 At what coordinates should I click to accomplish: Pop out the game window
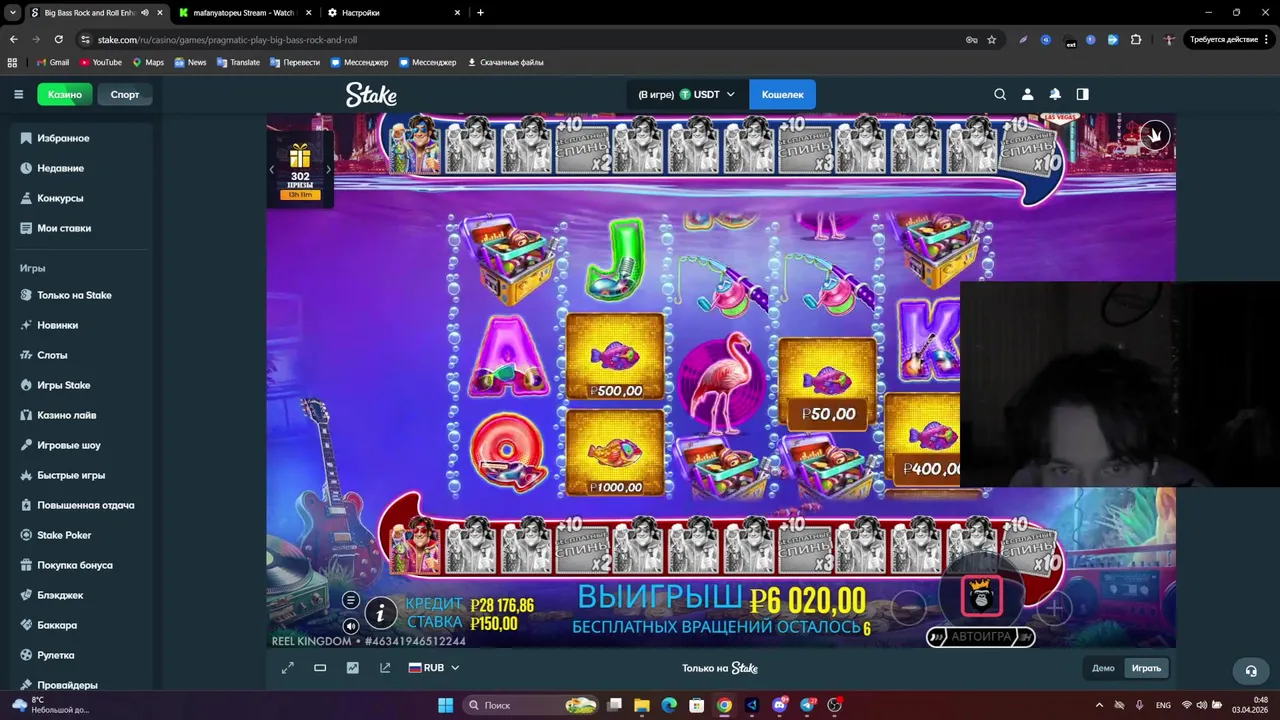385,668
